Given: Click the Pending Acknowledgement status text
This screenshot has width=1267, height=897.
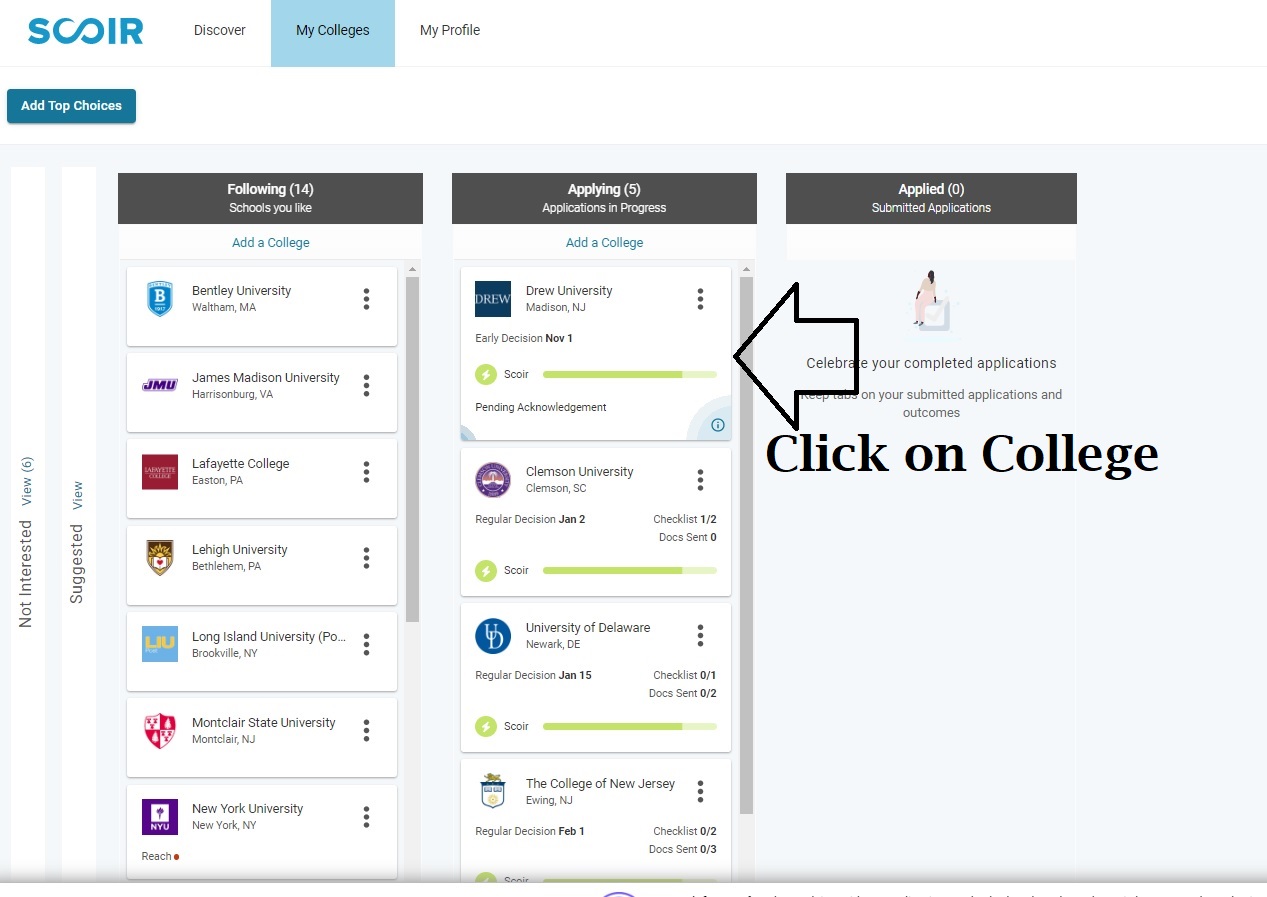Looking at the screenshot, I should tap(541, 407).
